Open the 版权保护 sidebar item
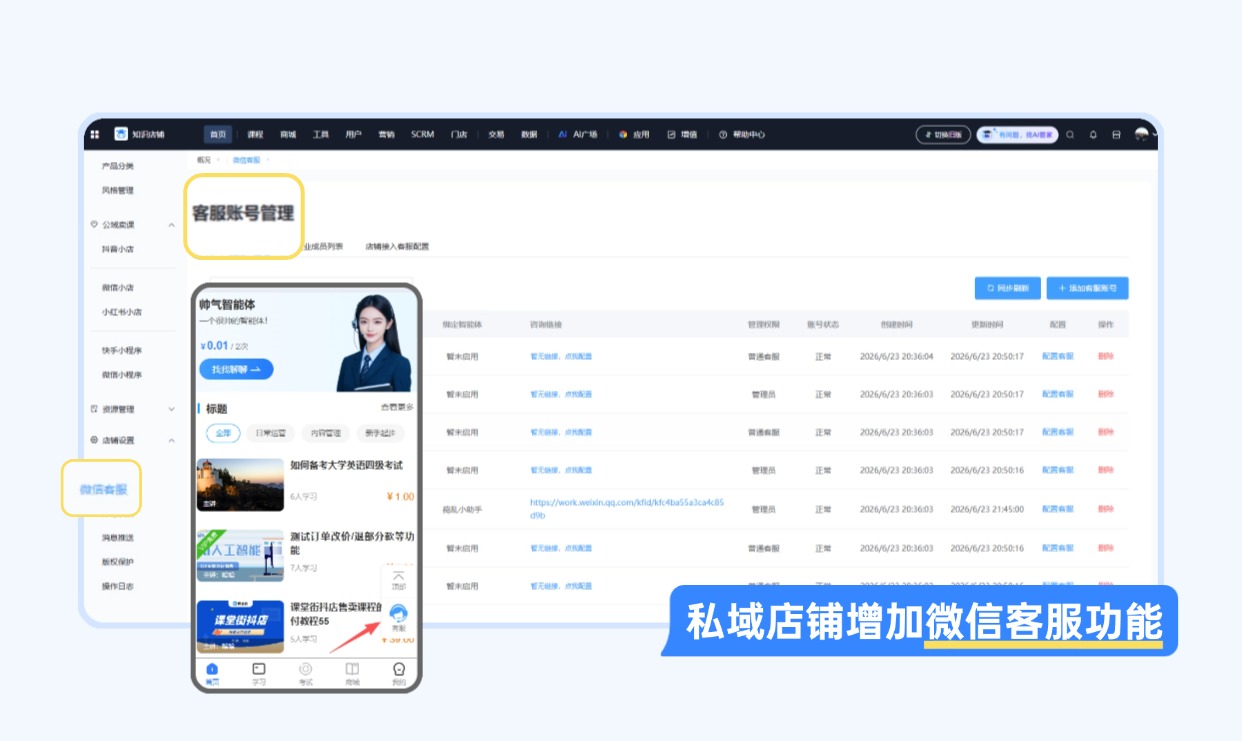1242x741 pixels. coord(118,562)
